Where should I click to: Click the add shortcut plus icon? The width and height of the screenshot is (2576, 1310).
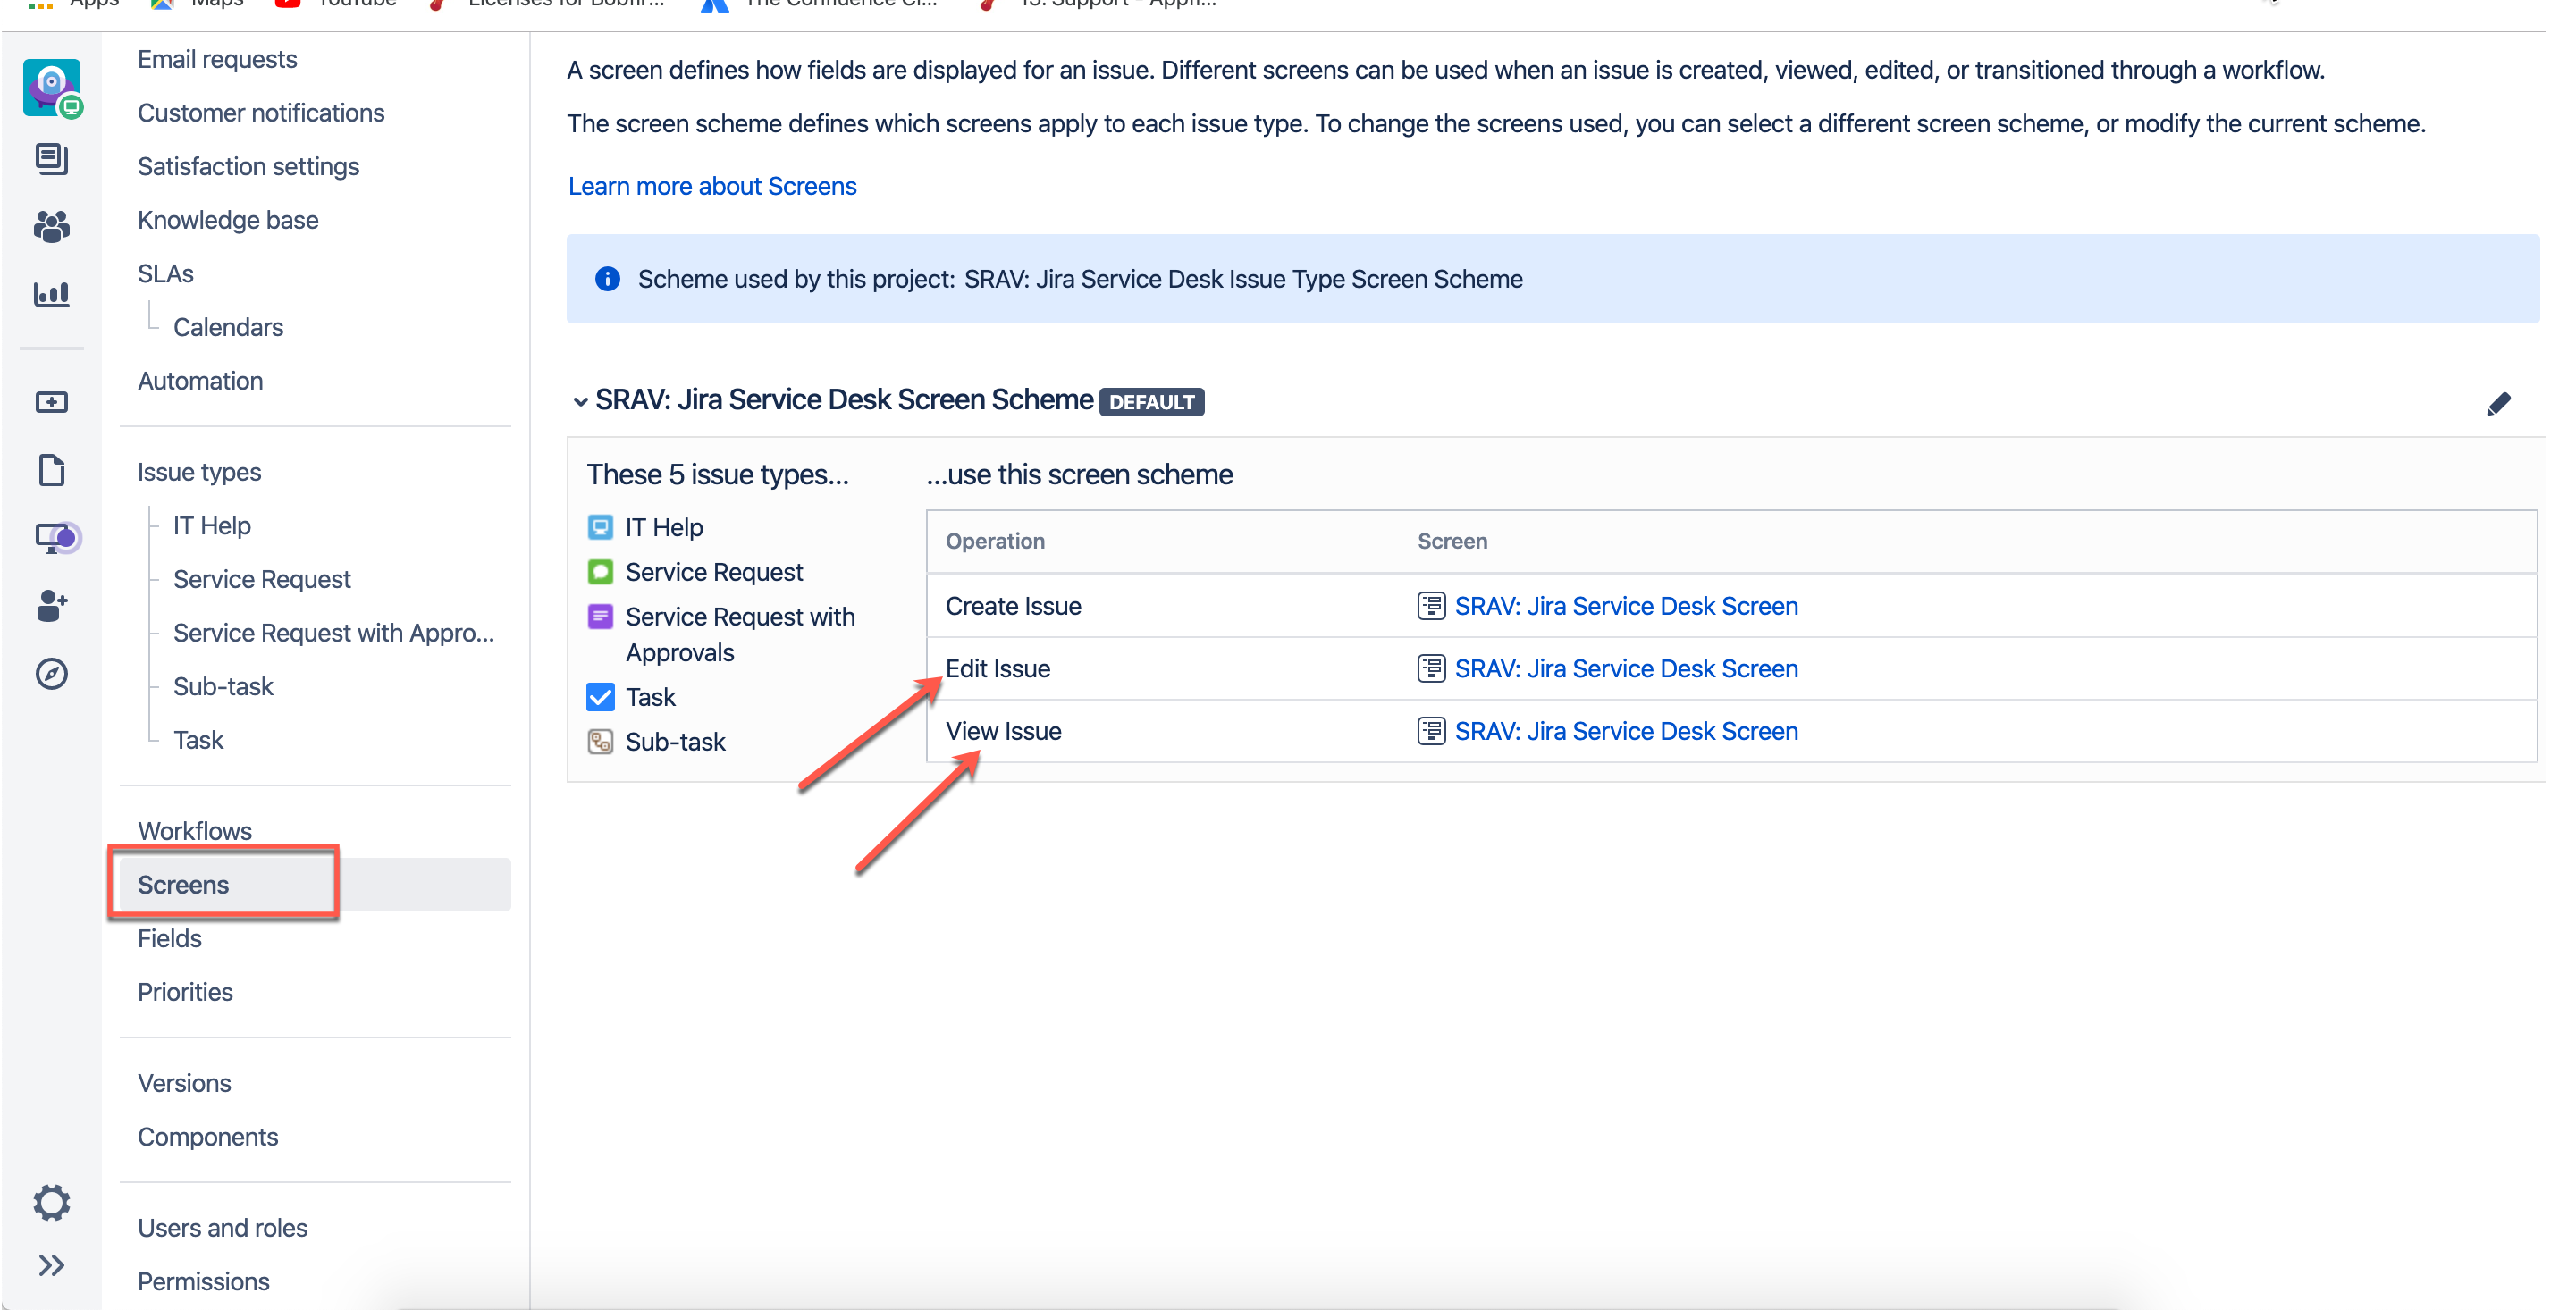52,402
